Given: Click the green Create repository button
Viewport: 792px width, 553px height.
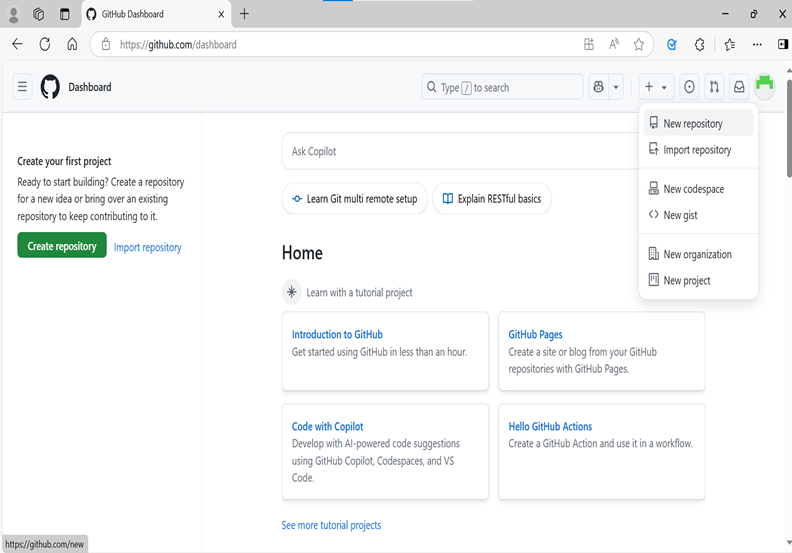Looking at the screenshot, I should point(62,245).
